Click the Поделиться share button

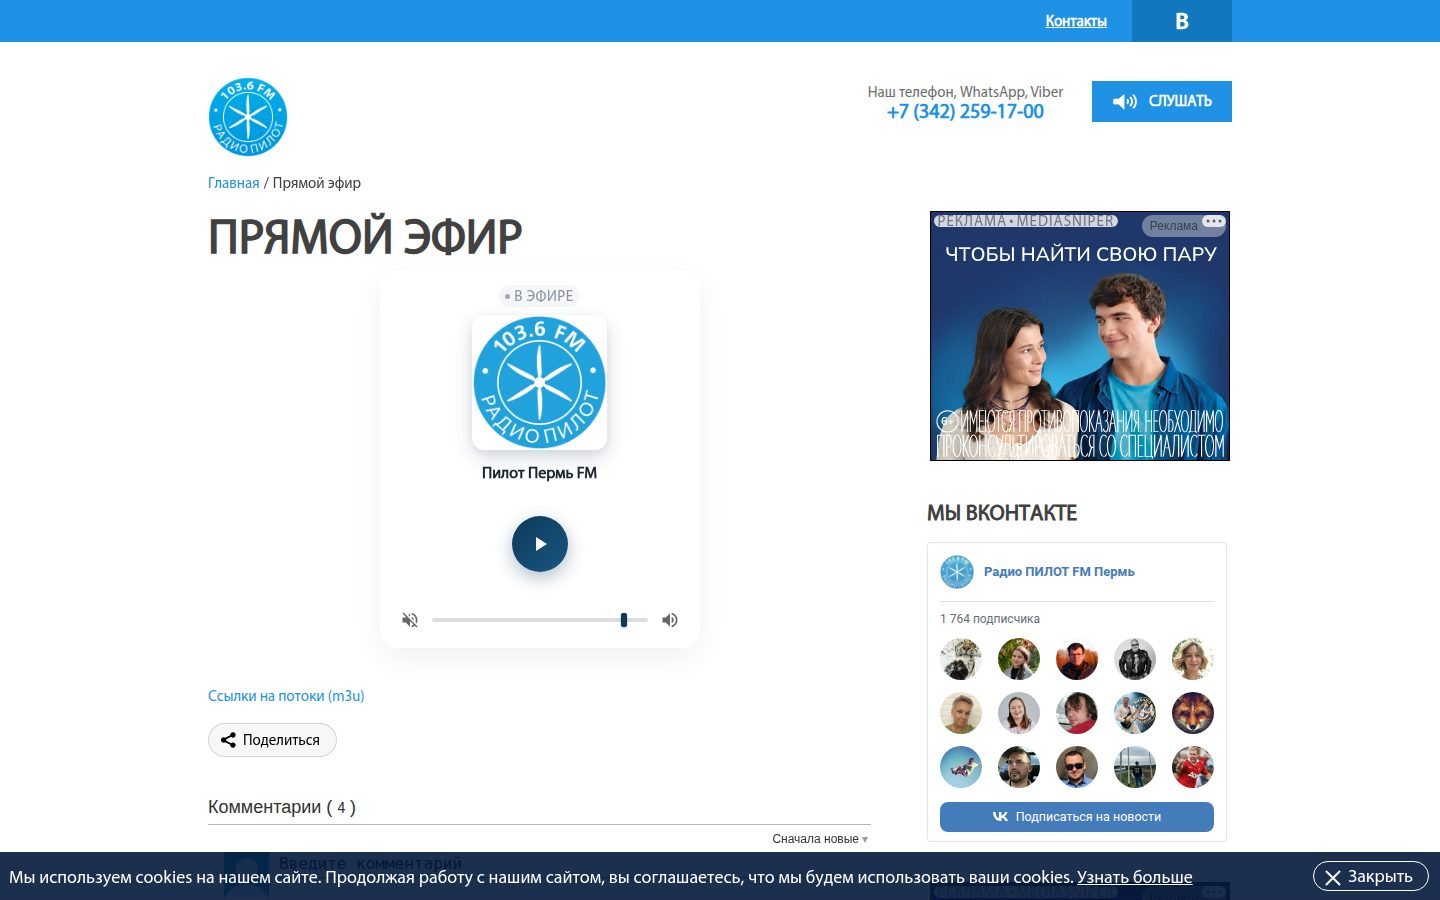pyautogui.click(x=272, y=740)
